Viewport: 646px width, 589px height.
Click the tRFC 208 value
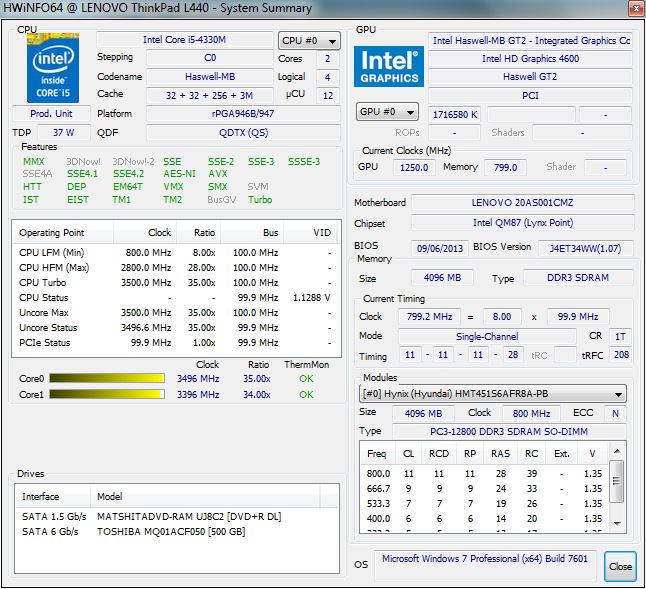pyautogui.click(x=621, y=355)
